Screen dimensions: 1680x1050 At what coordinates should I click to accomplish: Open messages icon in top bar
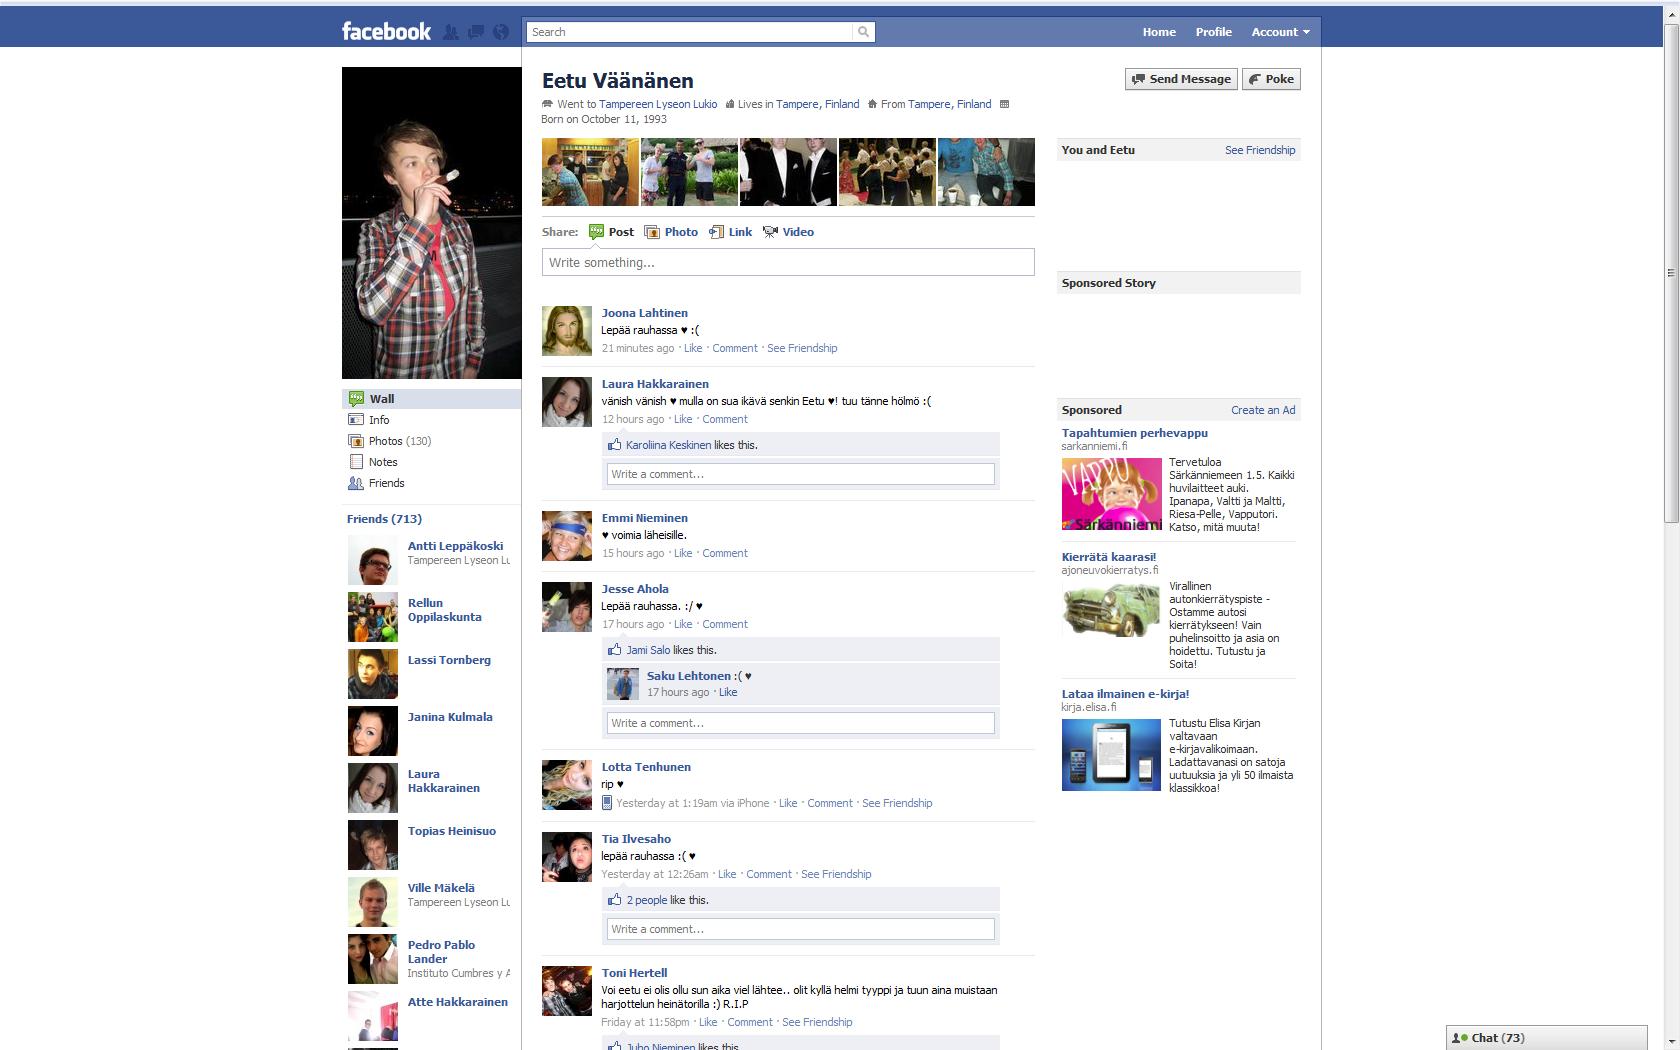tap(476, 32)
